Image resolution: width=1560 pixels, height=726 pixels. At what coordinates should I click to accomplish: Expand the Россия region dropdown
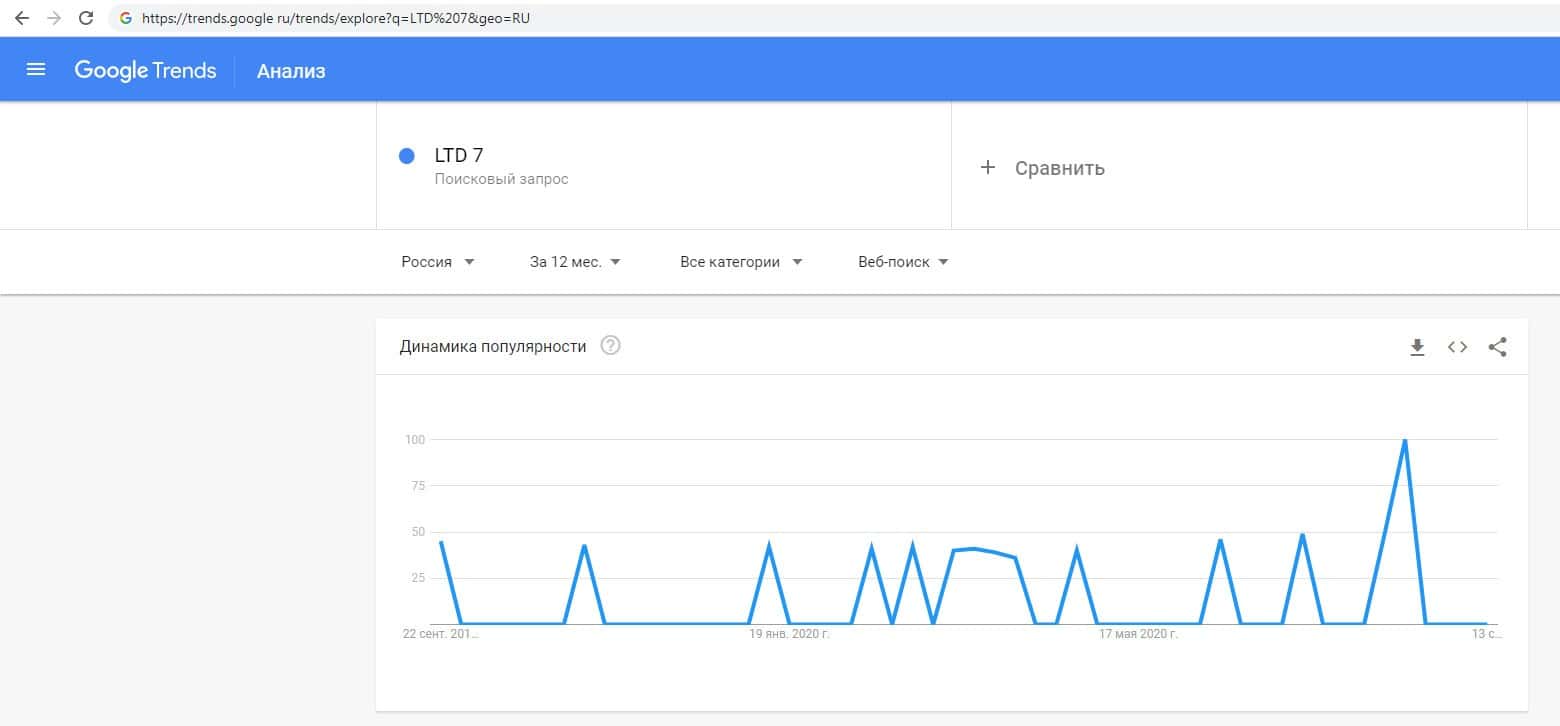point(438,262)
